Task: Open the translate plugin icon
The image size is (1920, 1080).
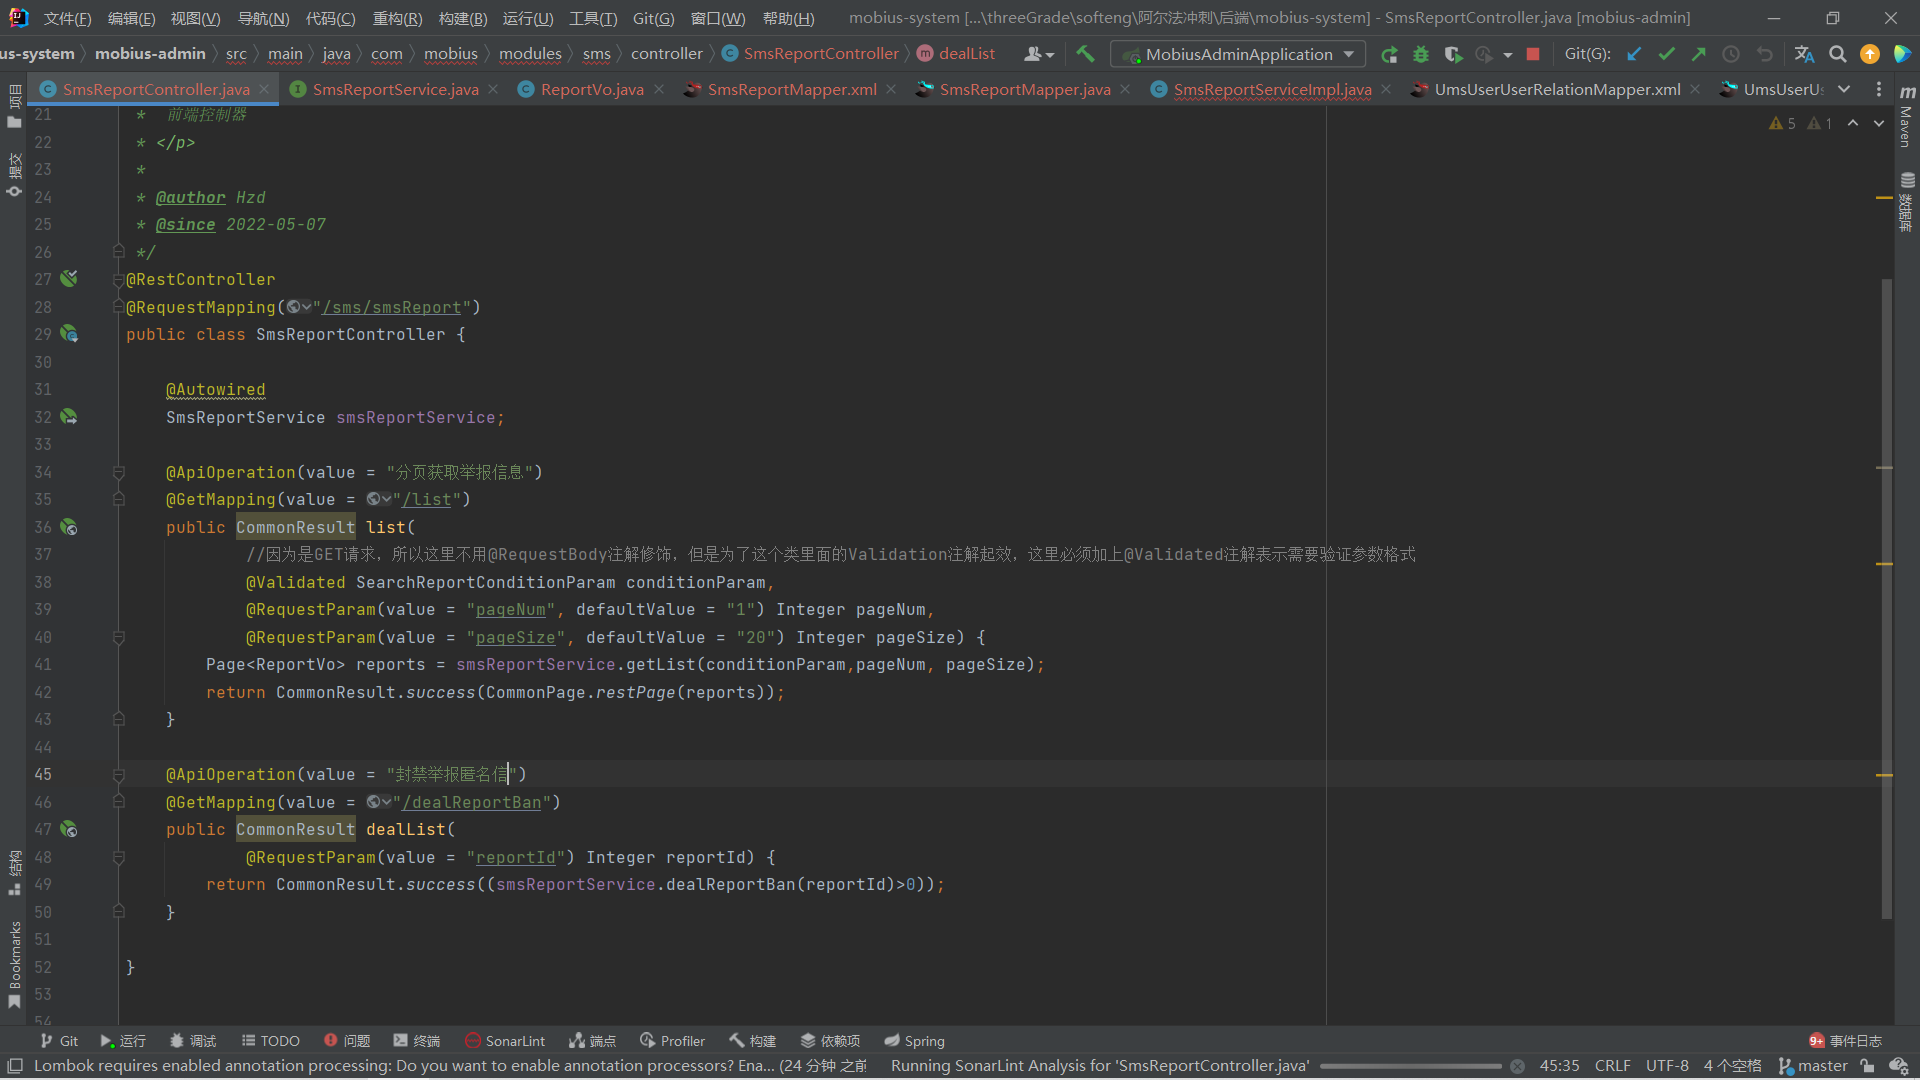Action: 1804,54
